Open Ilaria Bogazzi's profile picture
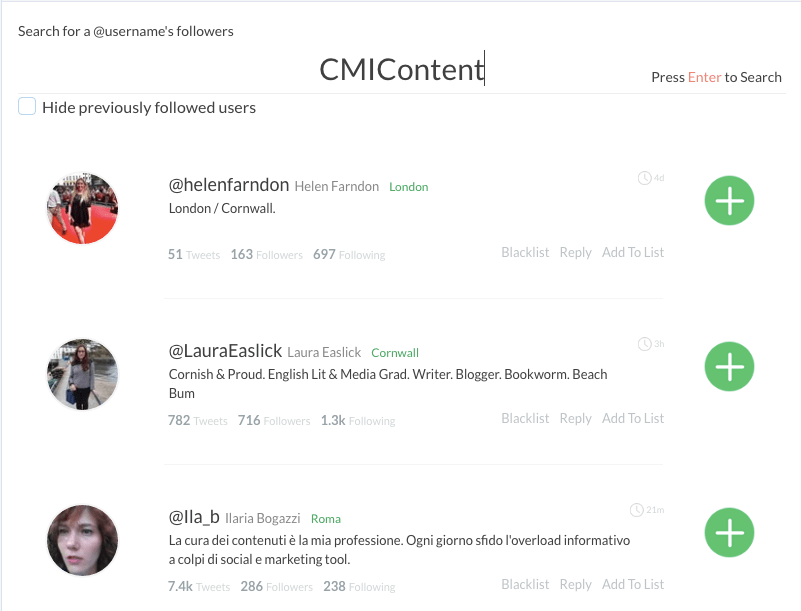 click(x=82, y=540)
